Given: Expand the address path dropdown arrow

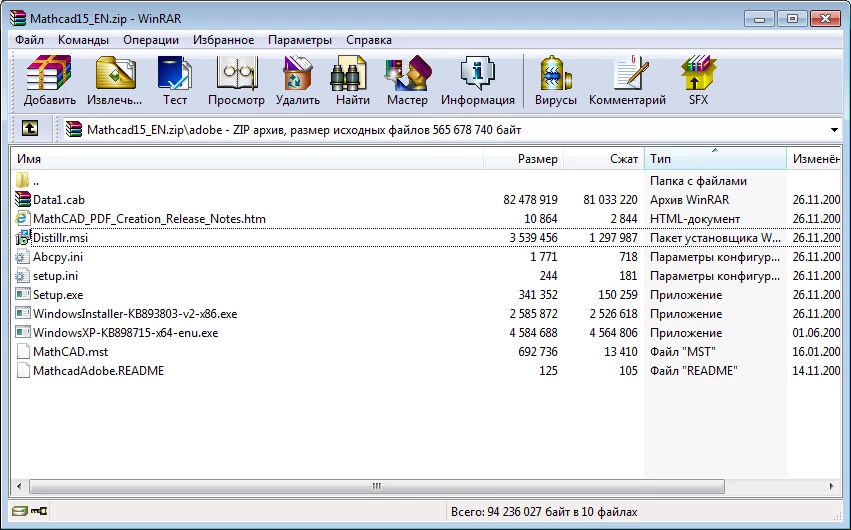Looking at the screenshot, I should 834,130.
